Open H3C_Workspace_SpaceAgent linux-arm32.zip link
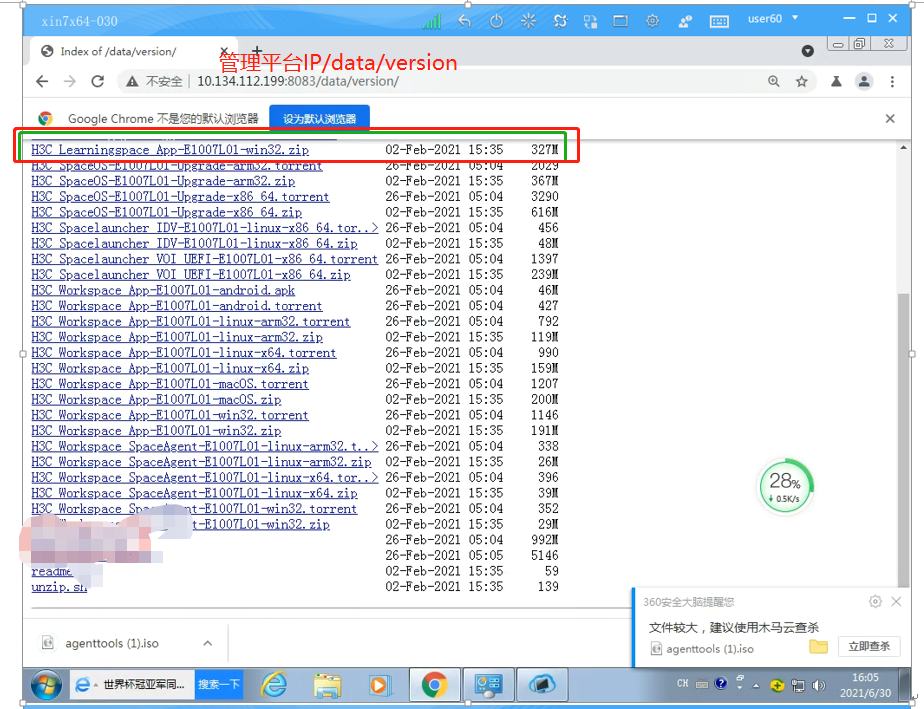This screenshot has width=924, height=709. tap(201, 462)
